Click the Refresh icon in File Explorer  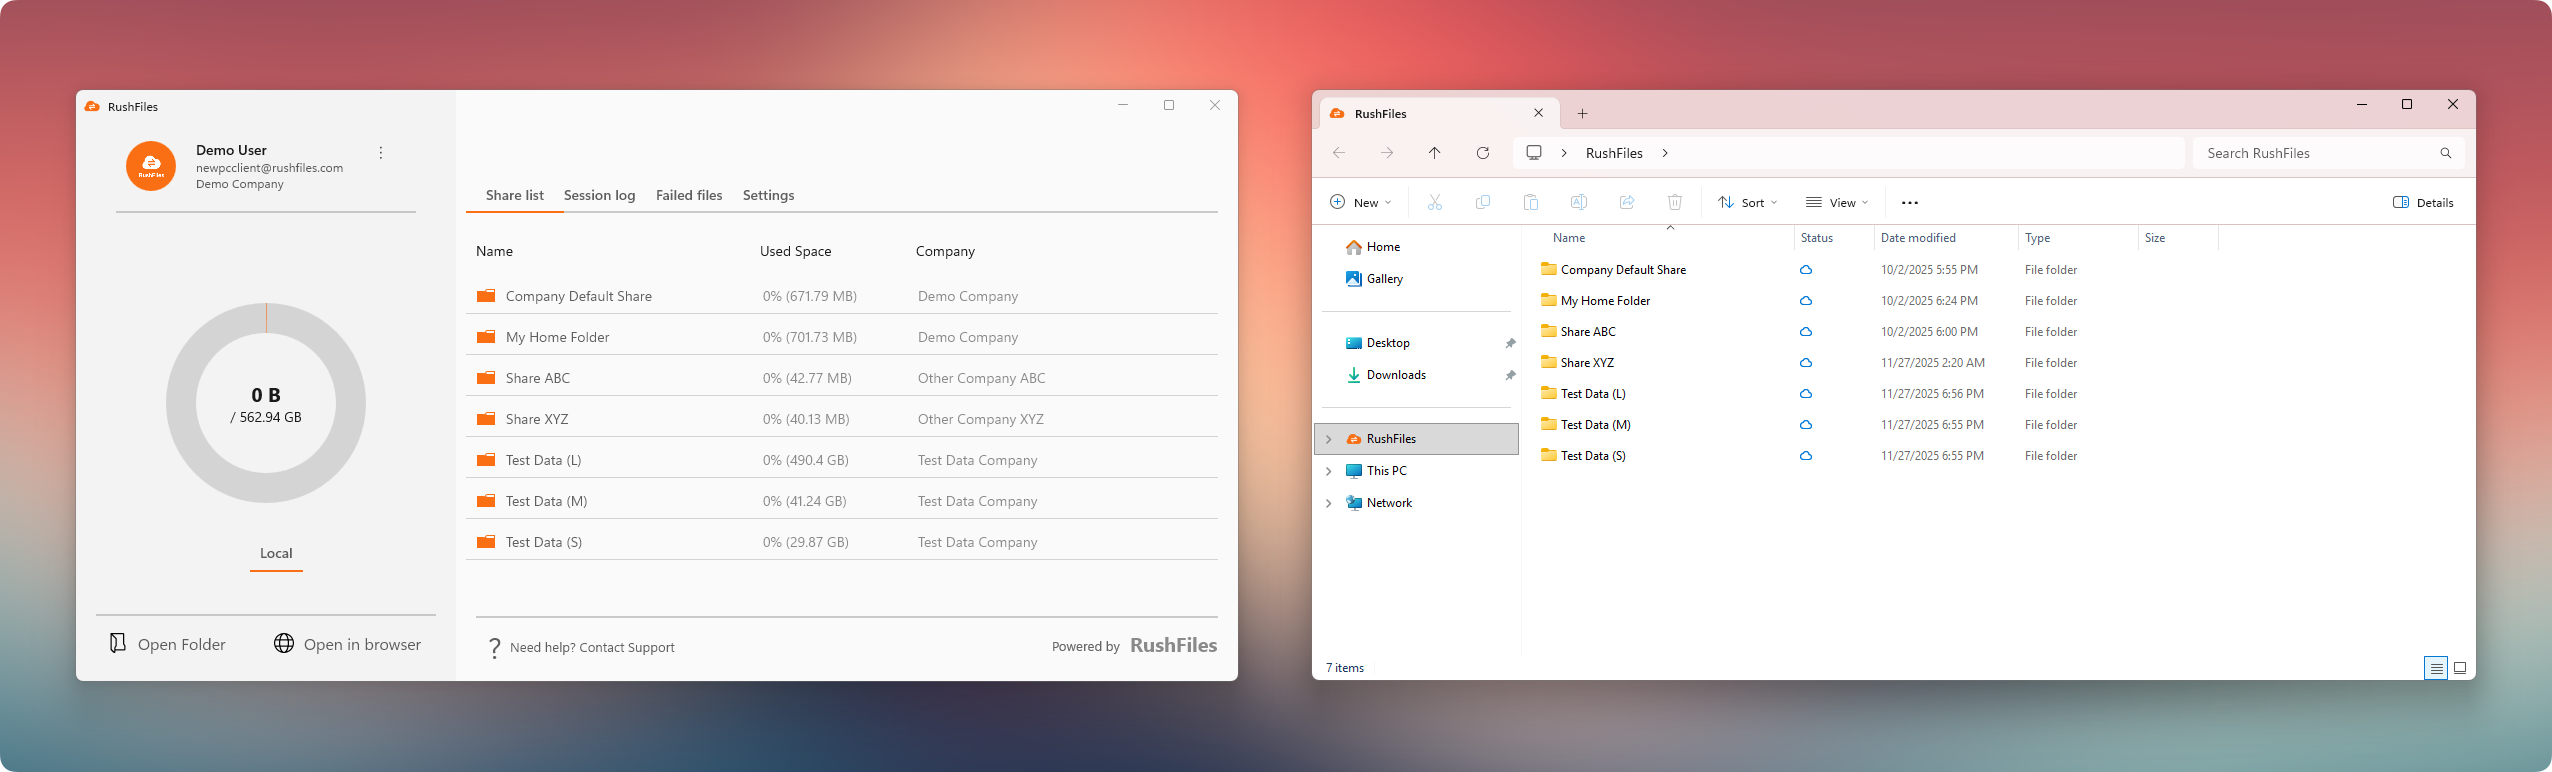(1483, 153)
